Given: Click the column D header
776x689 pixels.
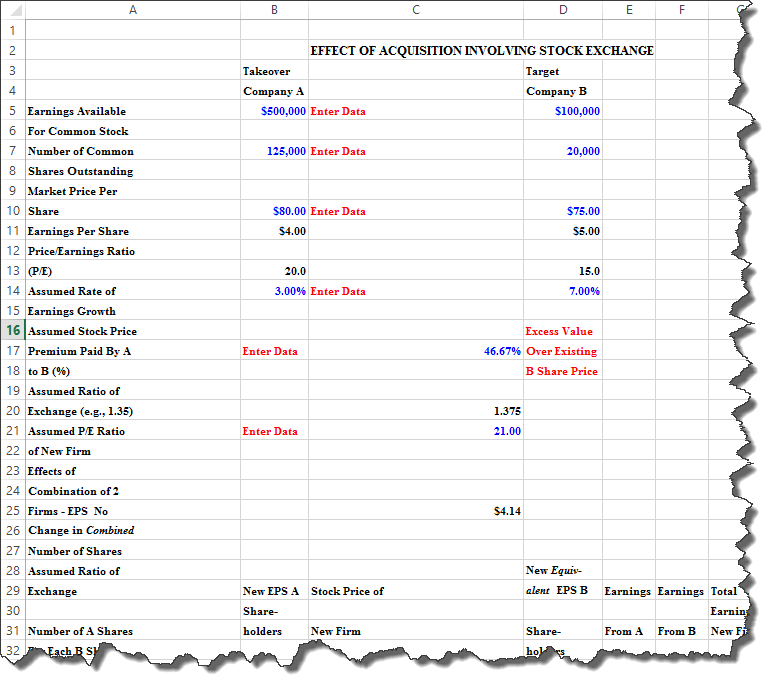Looking at the screenshot, I should pyautogui.click(x=562, y=10).
